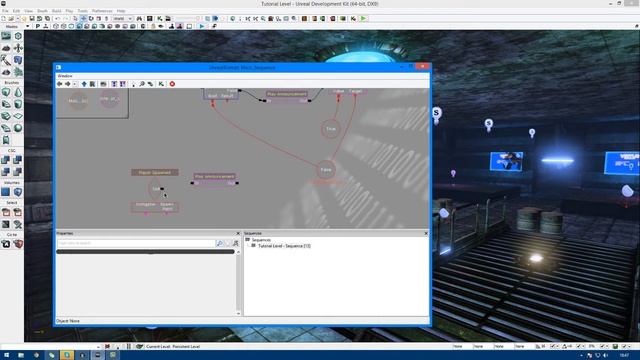Image resolution: width=640 pixels, height=360 pixels.
Task: Create a new level from main toolbar
Action: pos(4,18)
